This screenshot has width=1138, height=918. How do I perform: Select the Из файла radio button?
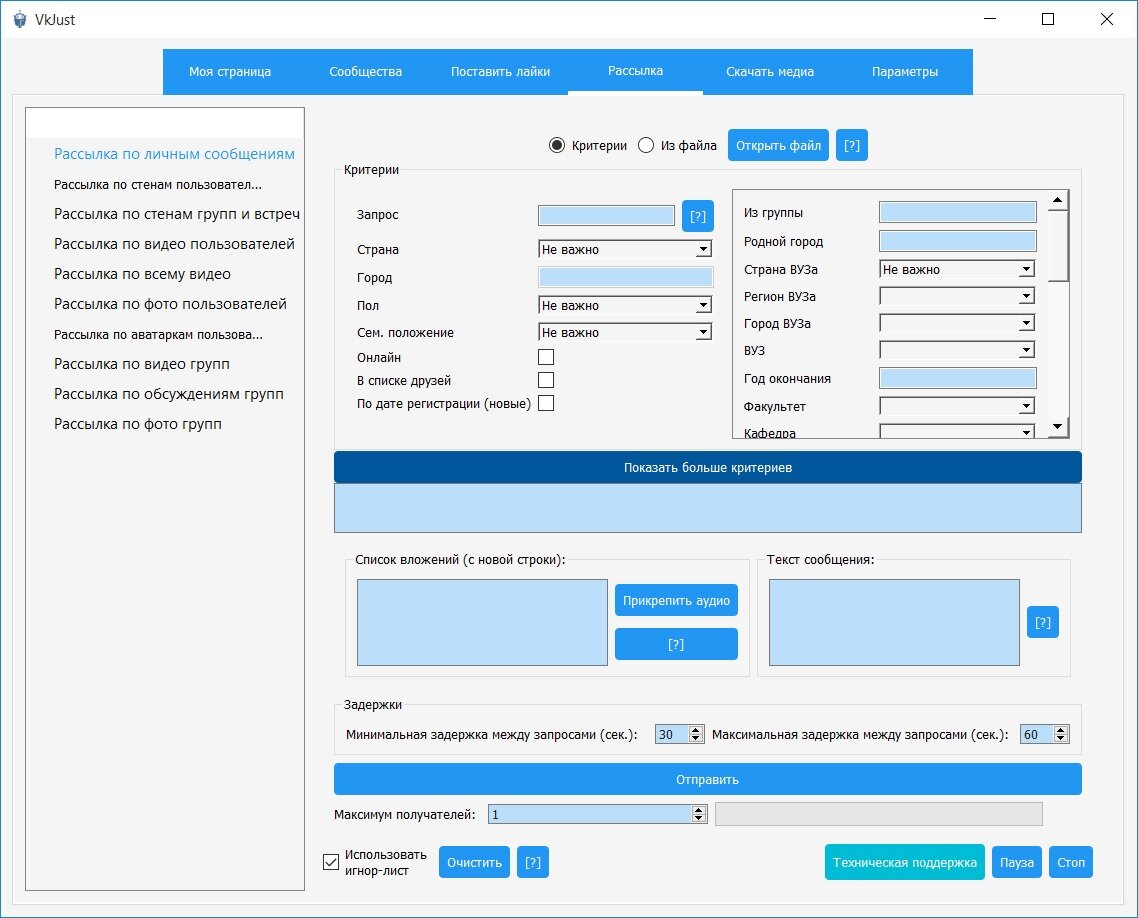pyautogui.click(x=646, y=145)
